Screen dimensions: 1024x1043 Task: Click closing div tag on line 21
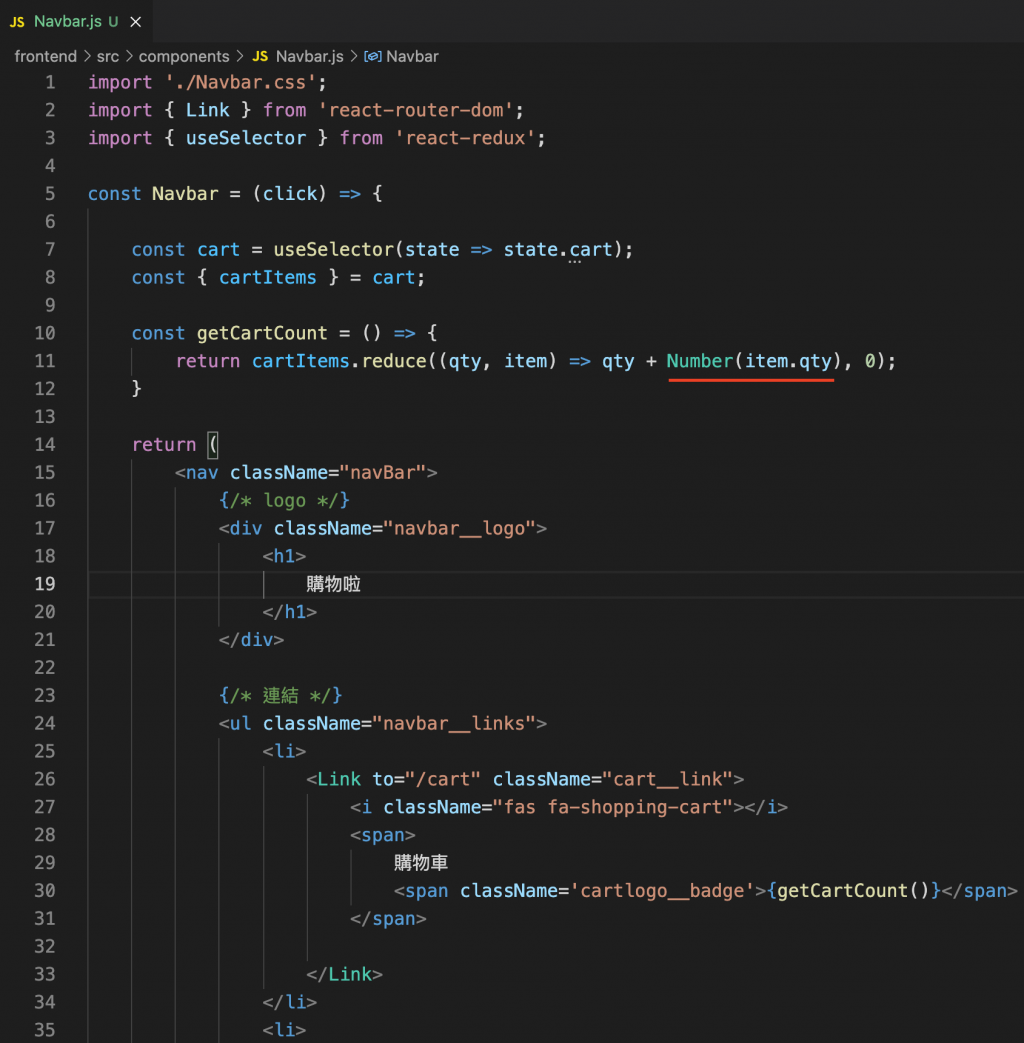coord(252,640)
